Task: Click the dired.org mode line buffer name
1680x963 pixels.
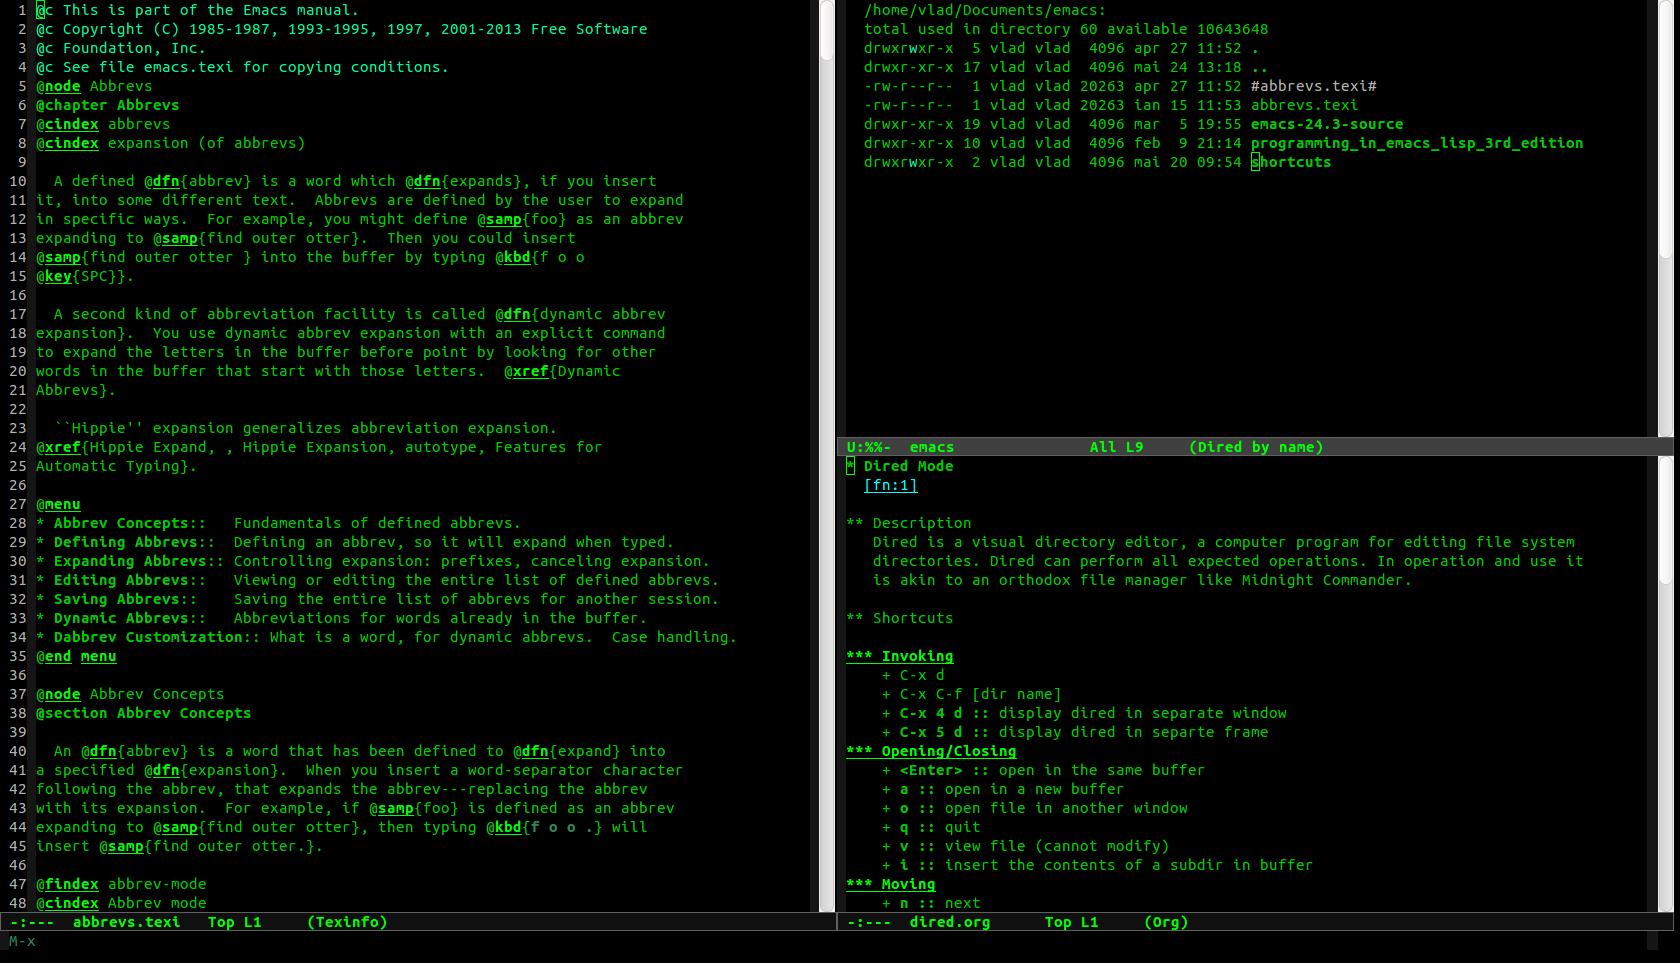Action: (949, 922)
